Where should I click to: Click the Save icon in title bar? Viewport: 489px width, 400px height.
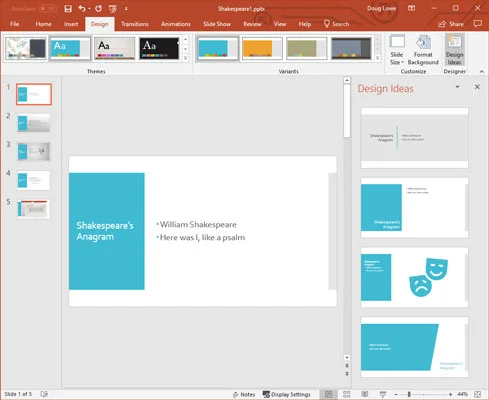(x=68, y=9)
